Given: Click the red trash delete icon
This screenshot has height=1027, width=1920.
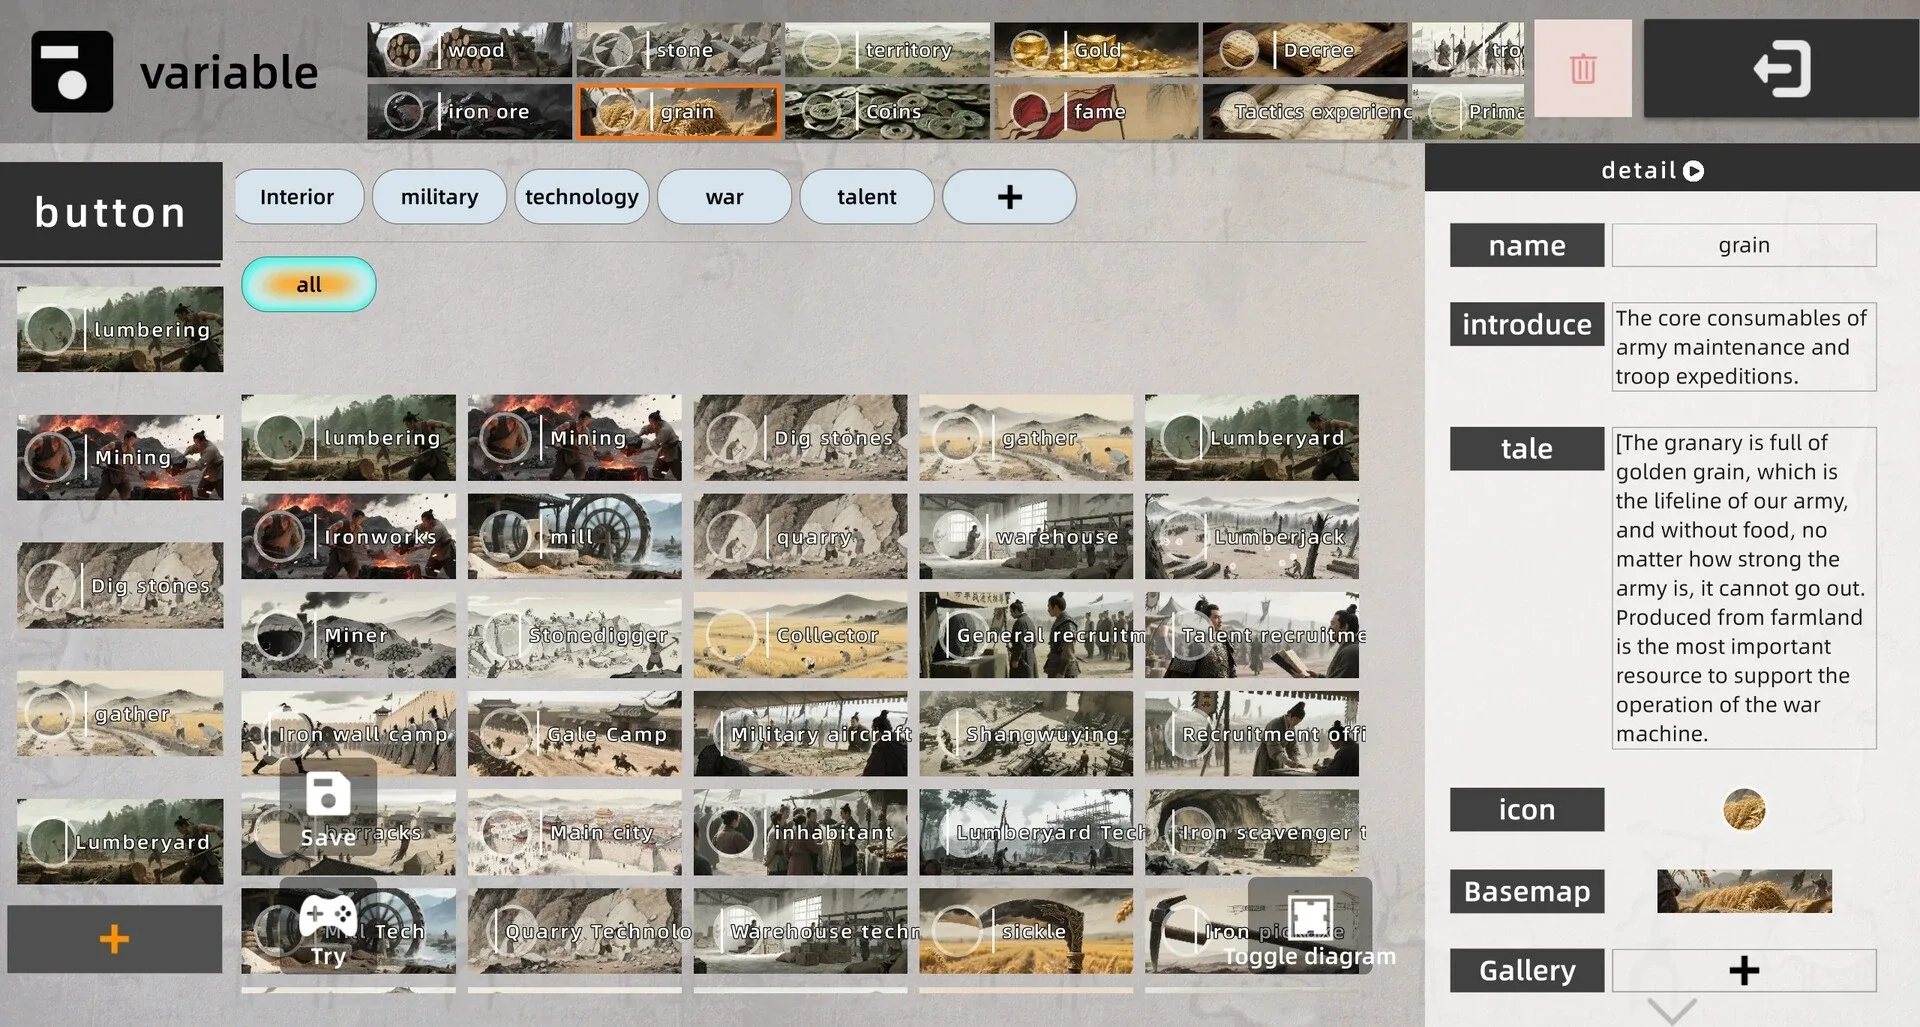Looking at the screenshot, I should (x=1582, y=69).
